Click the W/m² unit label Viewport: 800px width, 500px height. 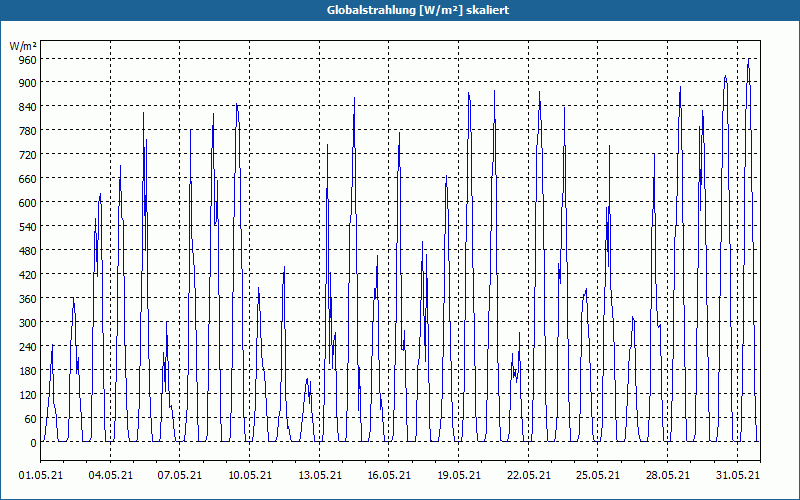coord(23,46)
